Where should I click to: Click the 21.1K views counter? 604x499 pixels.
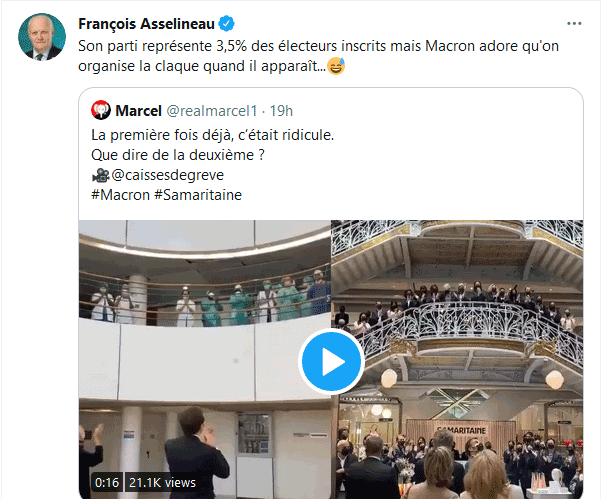(x=162, y=482)
